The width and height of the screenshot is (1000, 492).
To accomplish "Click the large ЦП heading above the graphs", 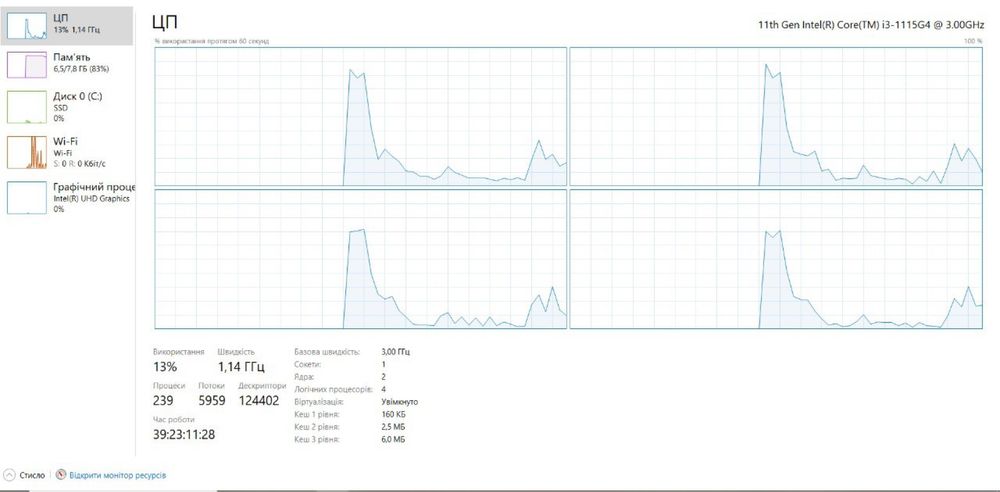I will click(x=165, y=22).
